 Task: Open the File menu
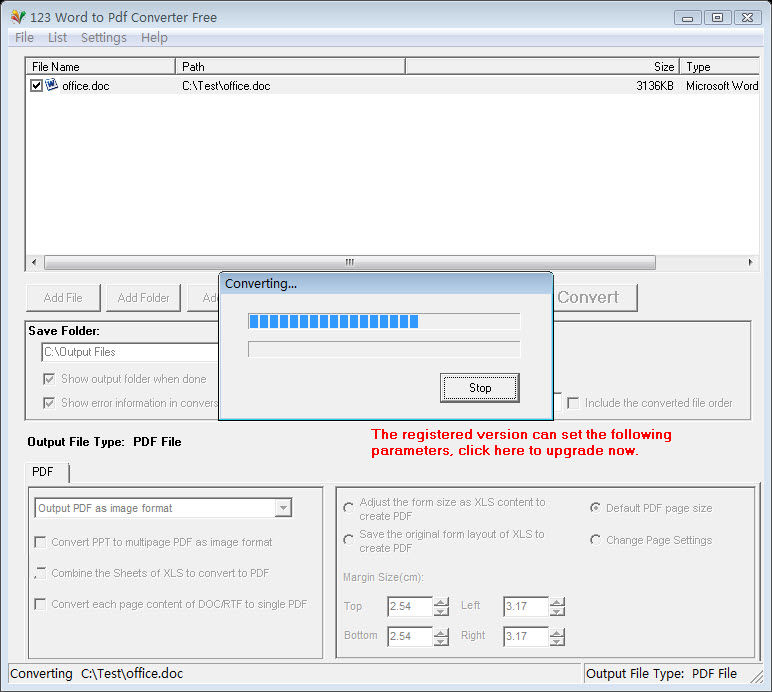click(24, 37)
